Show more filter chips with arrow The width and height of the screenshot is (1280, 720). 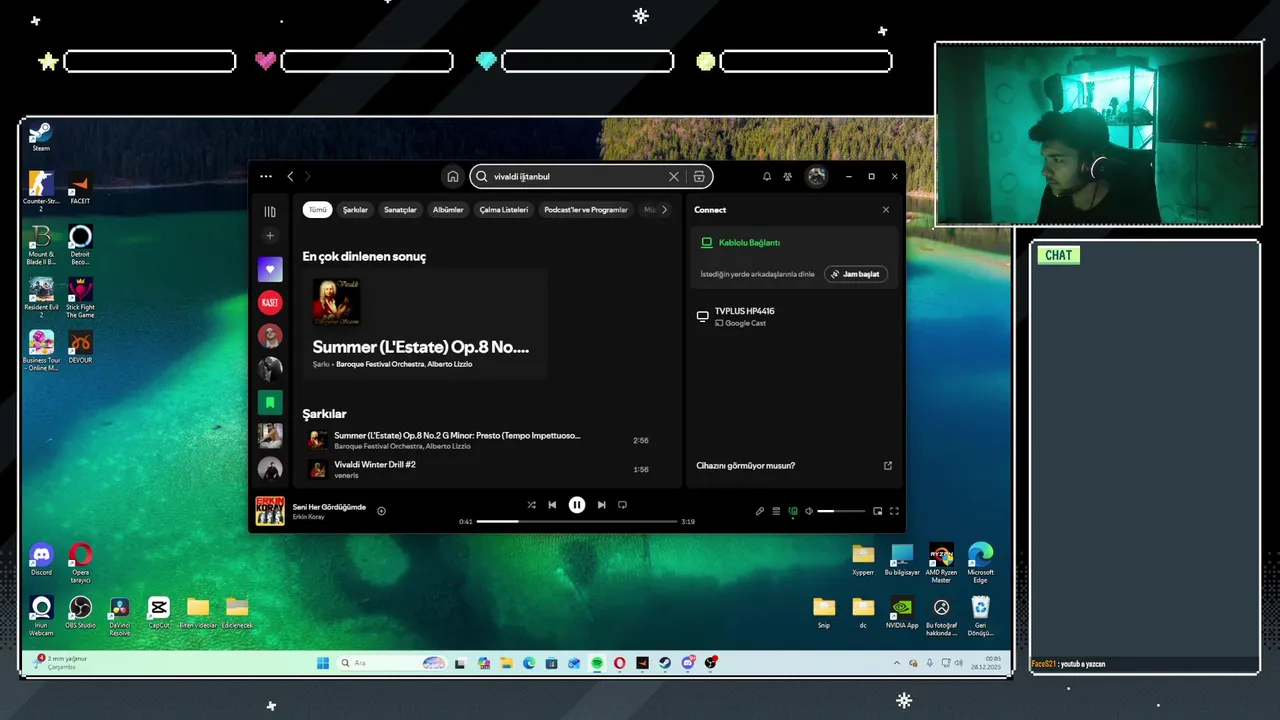click(x=664, y=210)
